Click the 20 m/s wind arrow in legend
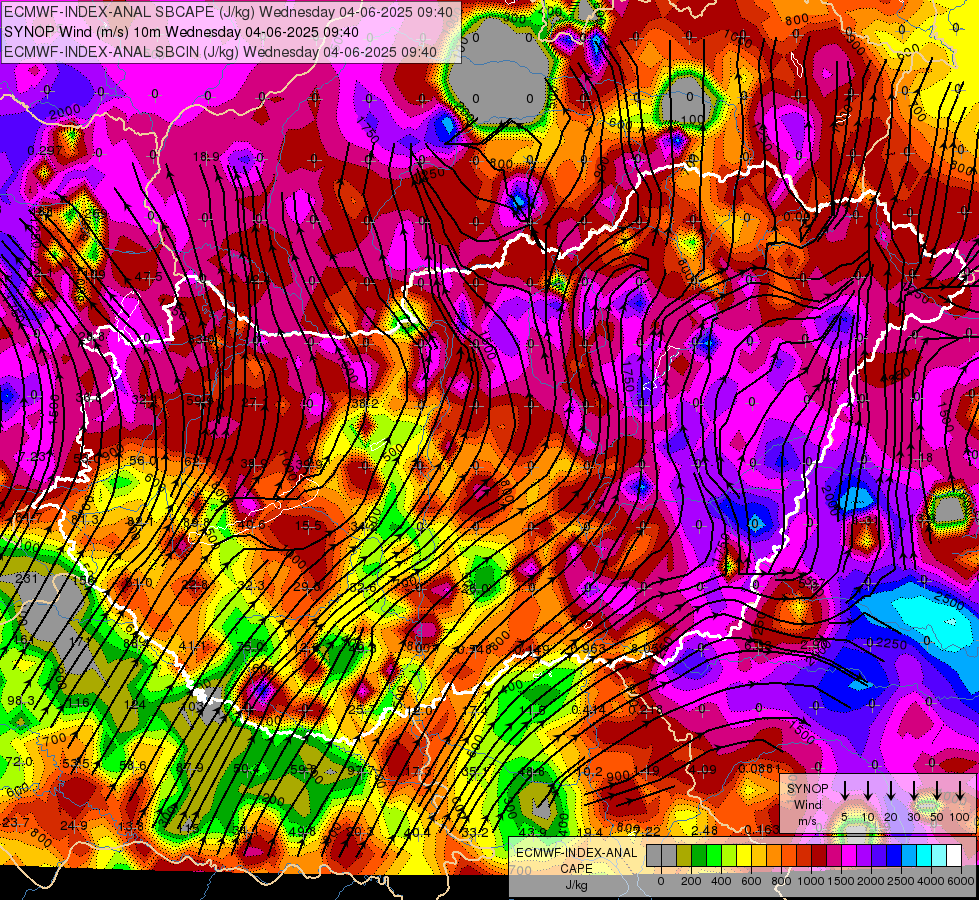Screen dimensions: 979x900 (891, 791)
